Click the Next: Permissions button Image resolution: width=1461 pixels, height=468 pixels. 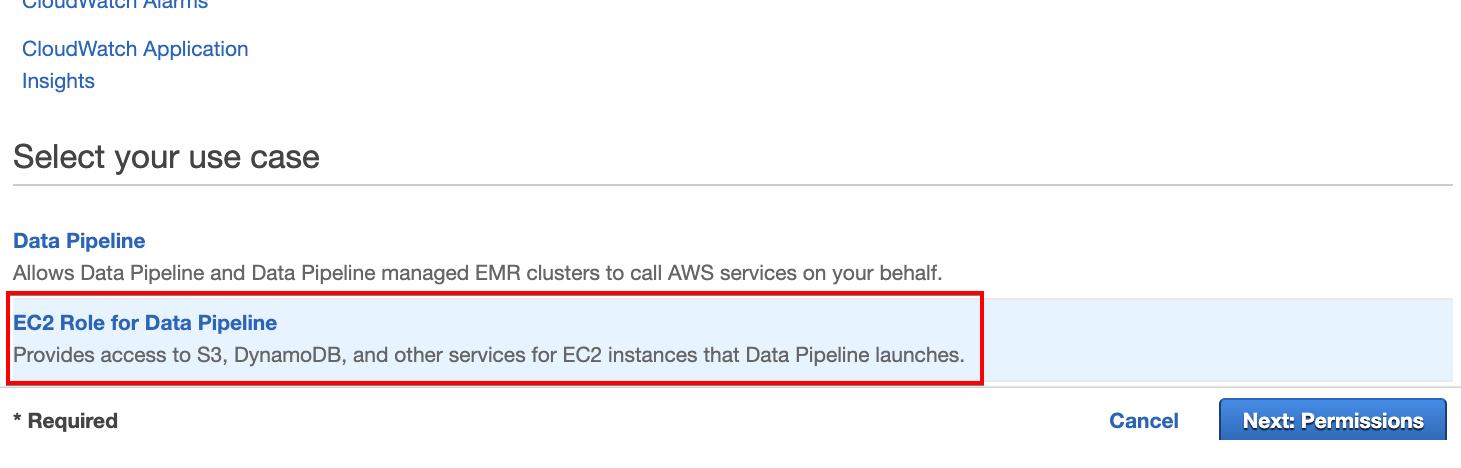(1333, 421)
